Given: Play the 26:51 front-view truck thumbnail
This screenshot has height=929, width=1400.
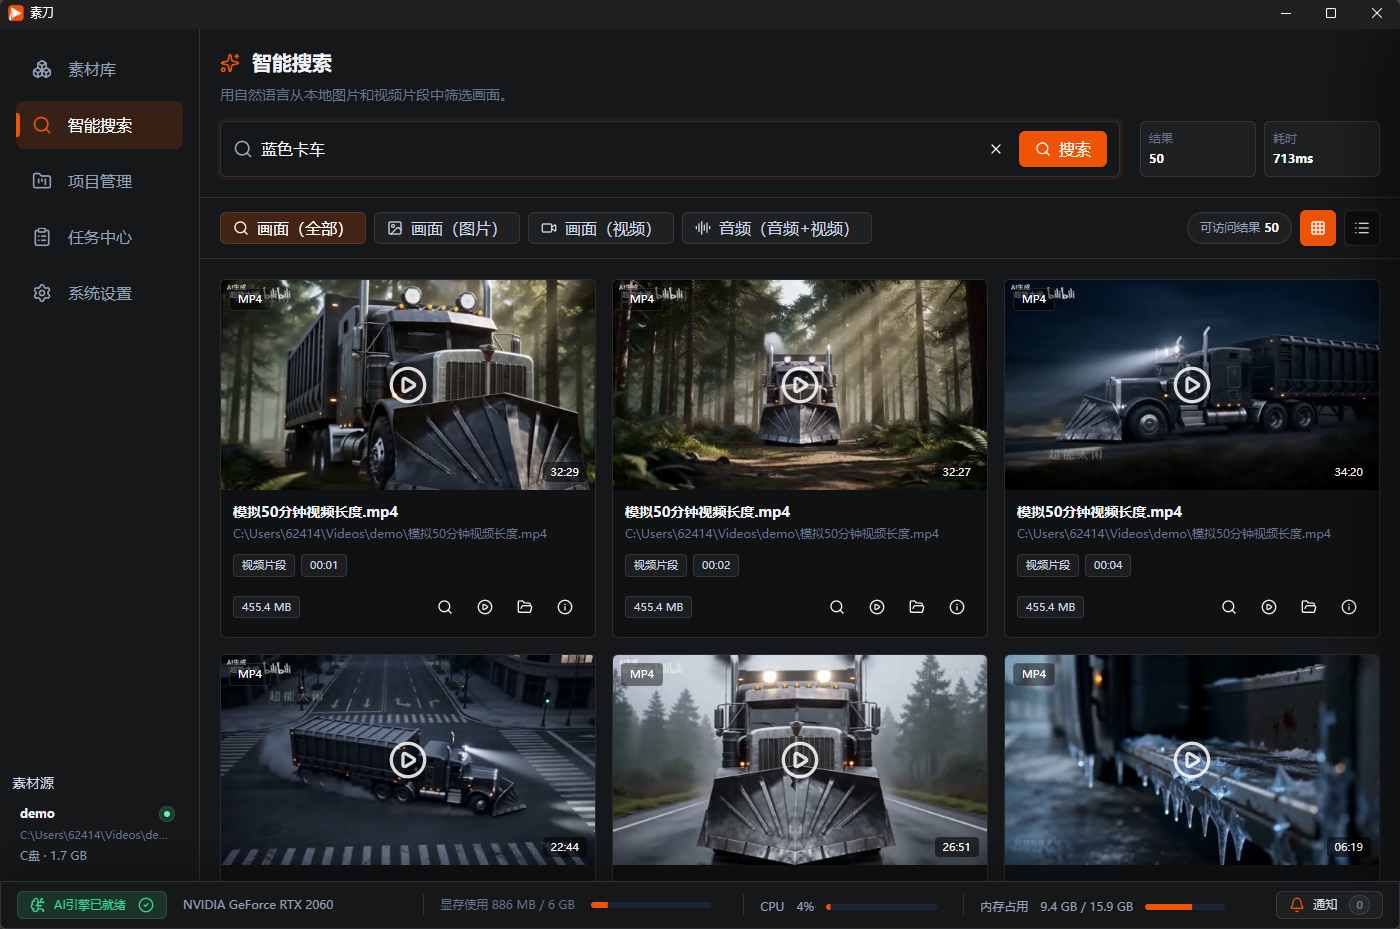Looking at the screenshot, I should (800, 760).
